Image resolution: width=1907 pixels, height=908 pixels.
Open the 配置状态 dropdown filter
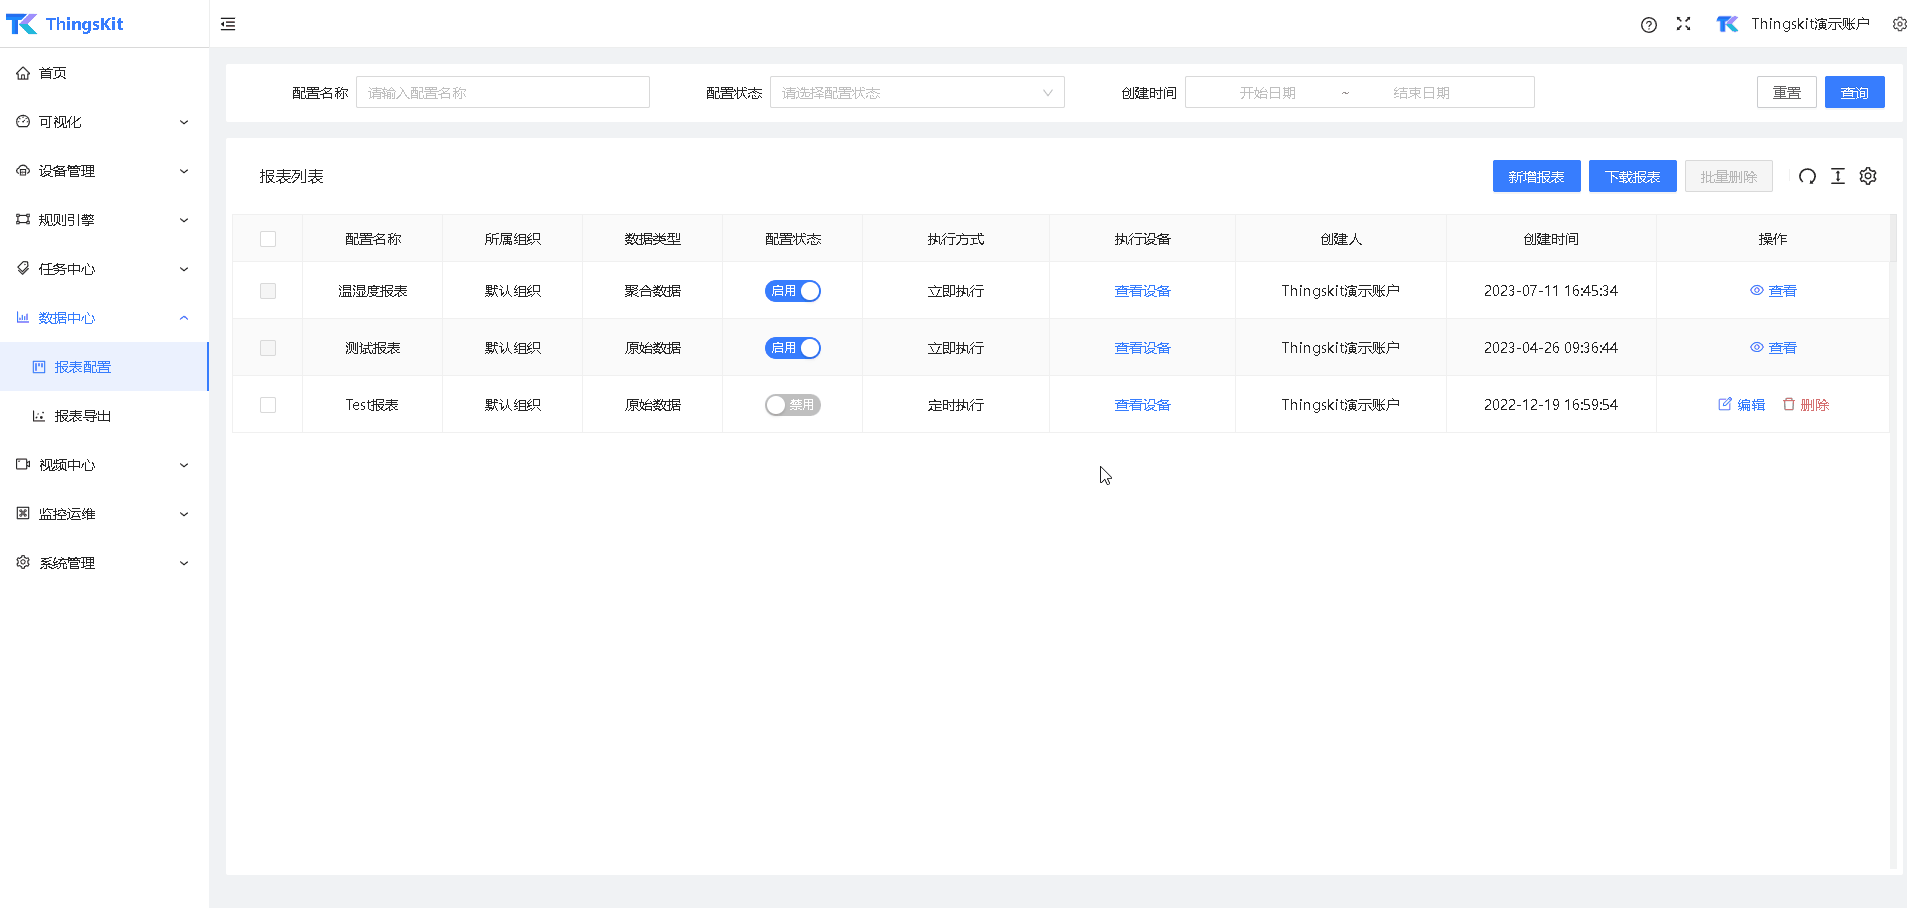pos(916,93)
